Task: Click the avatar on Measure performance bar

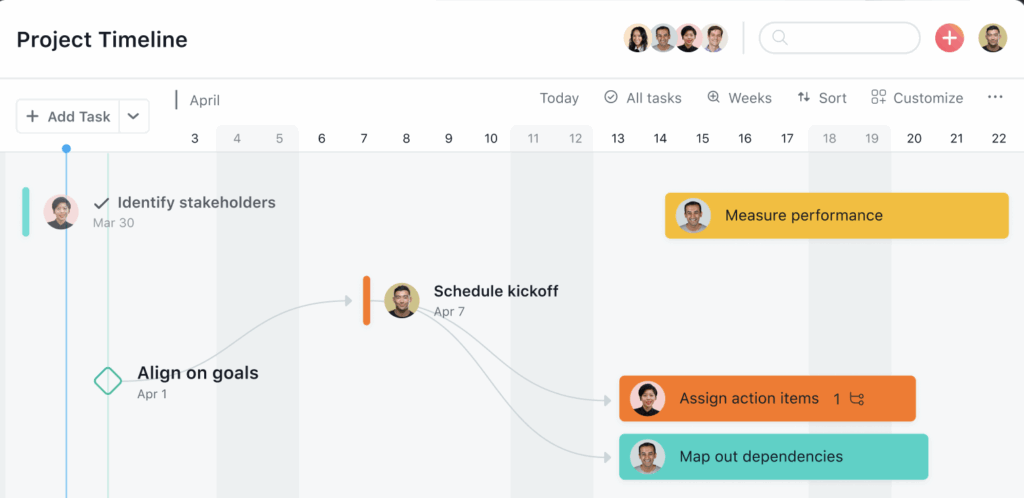Action: (x=693, y=215)
